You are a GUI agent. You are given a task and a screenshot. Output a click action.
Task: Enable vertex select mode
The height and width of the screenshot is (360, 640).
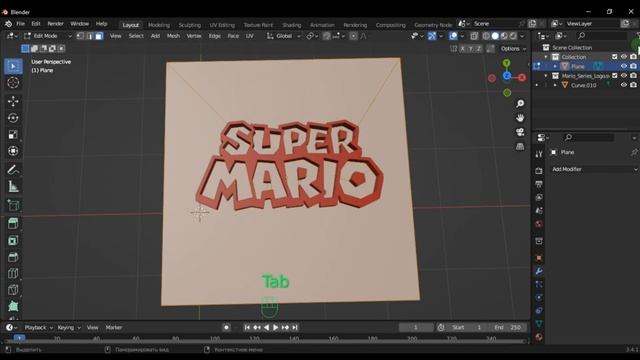(x=80, y=36)
